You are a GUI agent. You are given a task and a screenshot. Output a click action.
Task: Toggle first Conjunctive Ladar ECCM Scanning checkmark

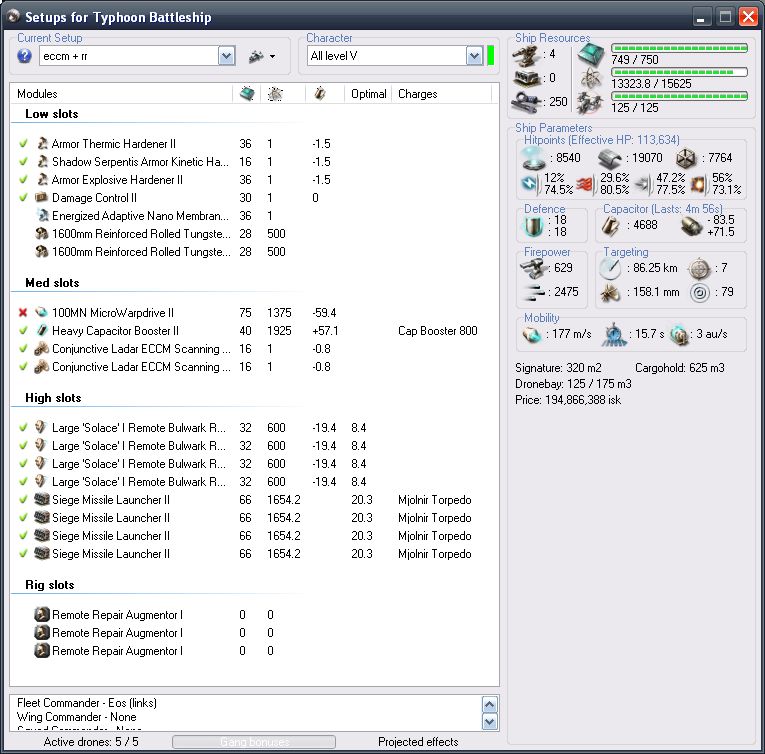click(23, 348)
